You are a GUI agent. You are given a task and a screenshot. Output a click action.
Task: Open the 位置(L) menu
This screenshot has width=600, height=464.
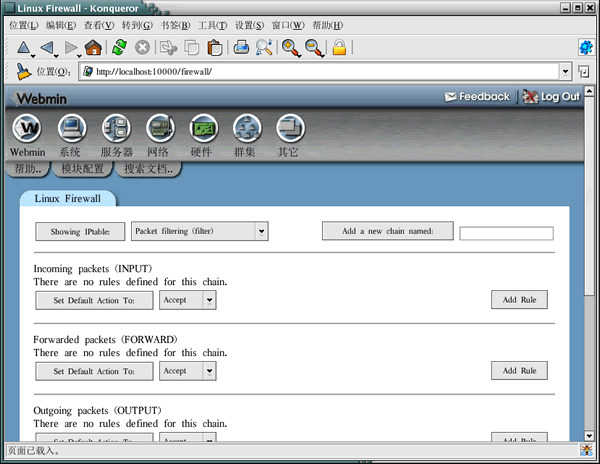coord(24,25)
